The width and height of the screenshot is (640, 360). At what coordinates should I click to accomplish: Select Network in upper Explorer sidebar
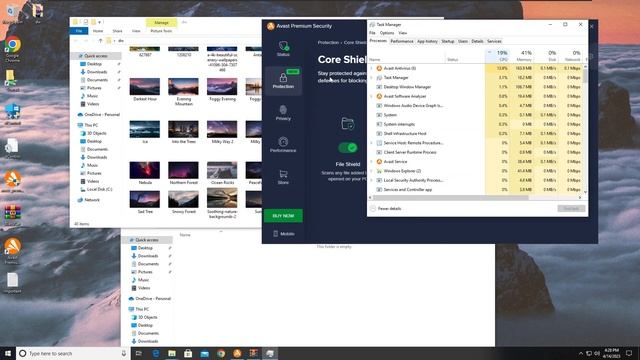click(89, 200)
